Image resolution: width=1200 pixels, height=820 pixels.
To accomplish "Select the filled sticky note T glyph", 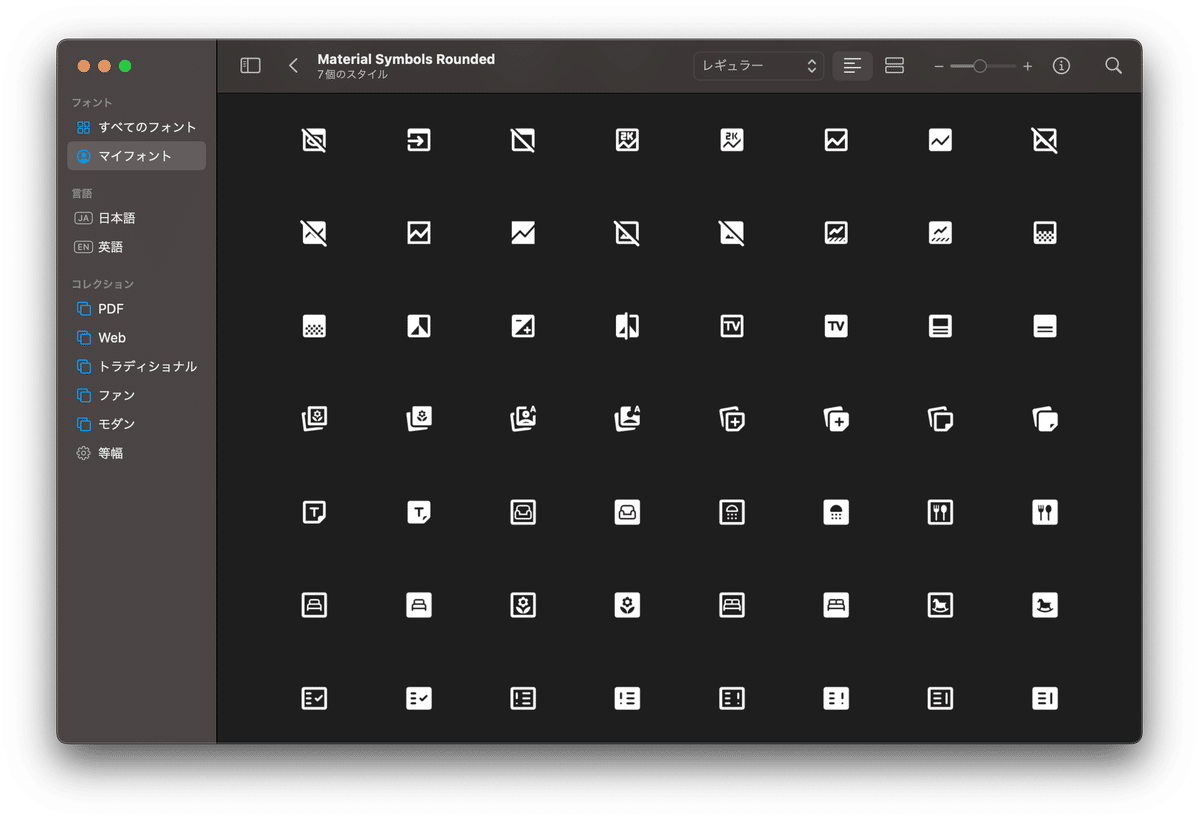I will pyautogui.click(x=419, y=512).
